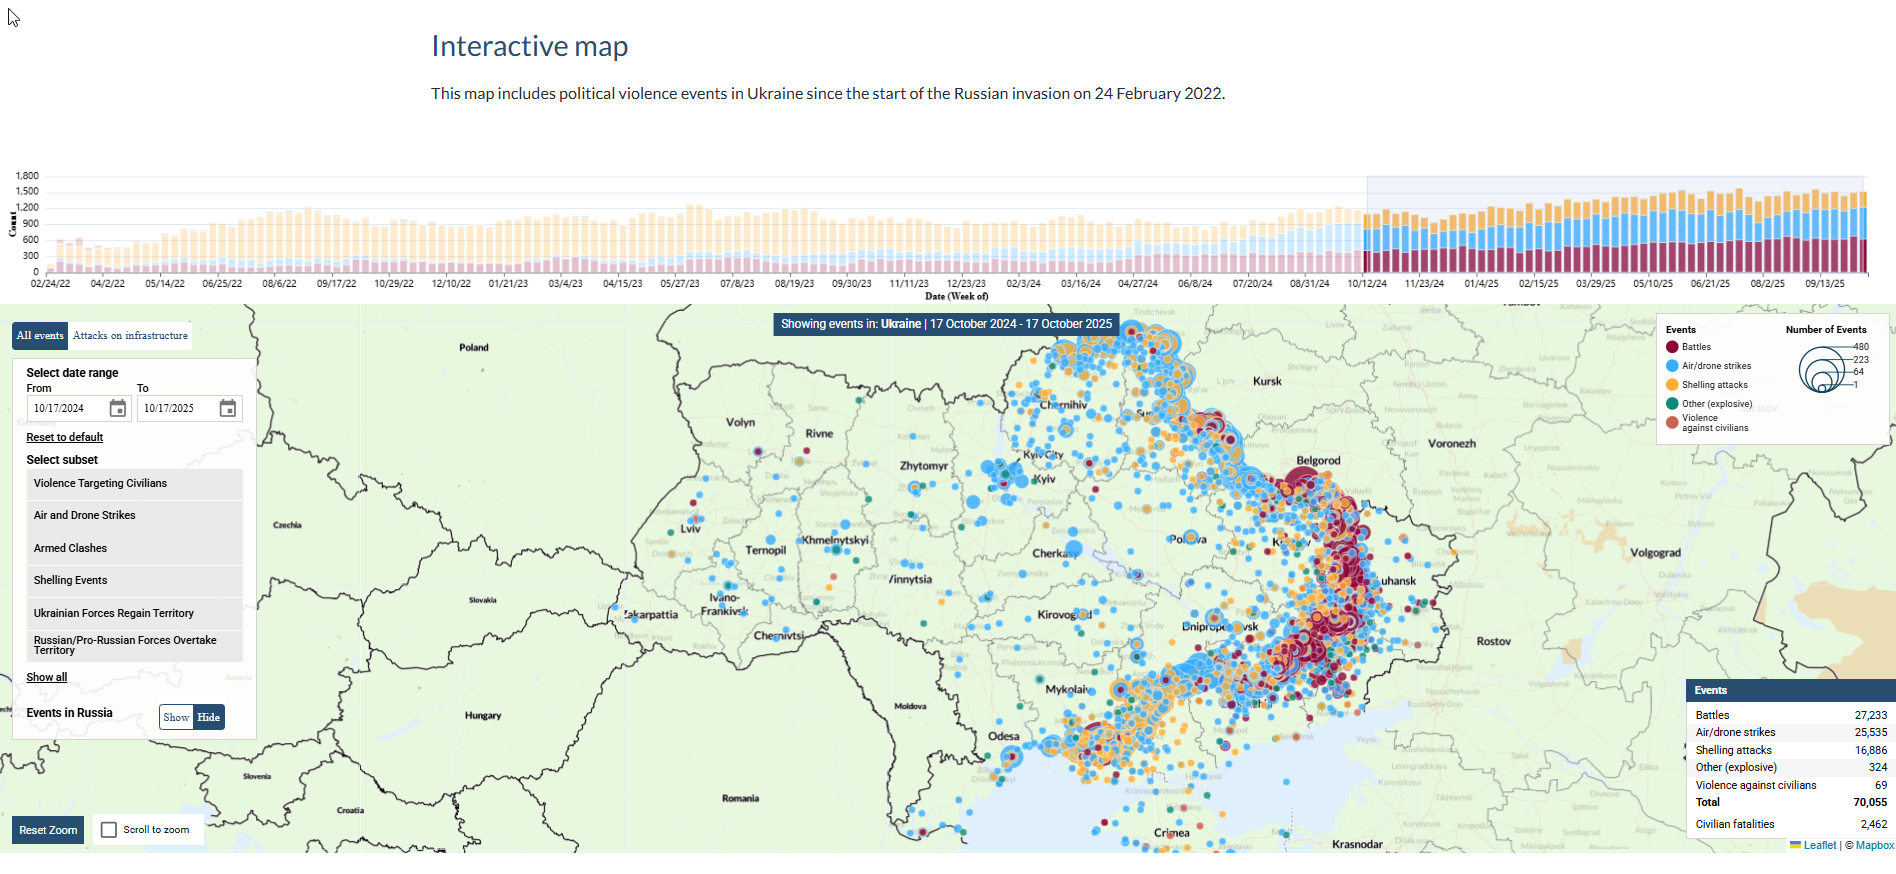Click the Air/drone strikes legend dot

coord(1672,366)
